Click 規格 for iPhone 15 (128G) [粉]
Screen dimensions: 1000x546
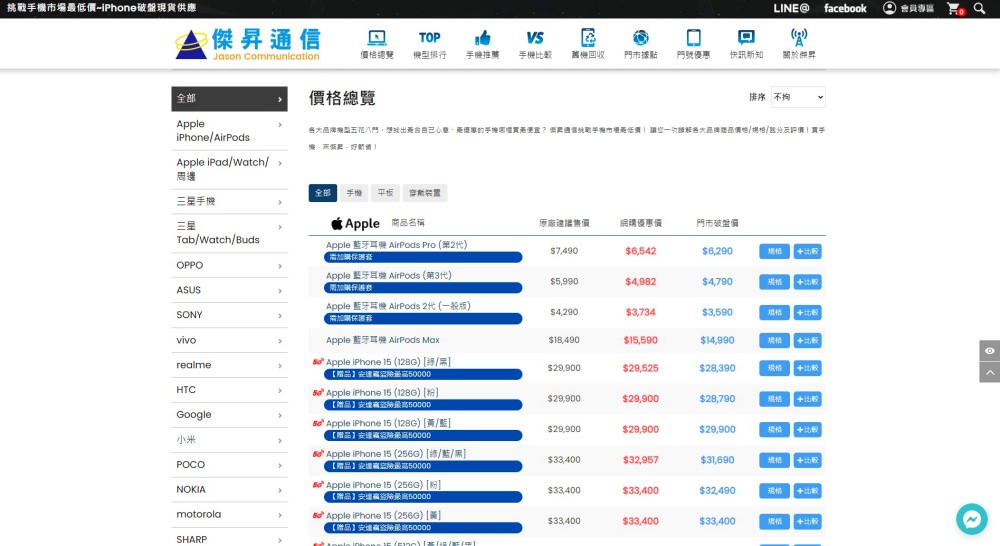click(x=774, y=399)
